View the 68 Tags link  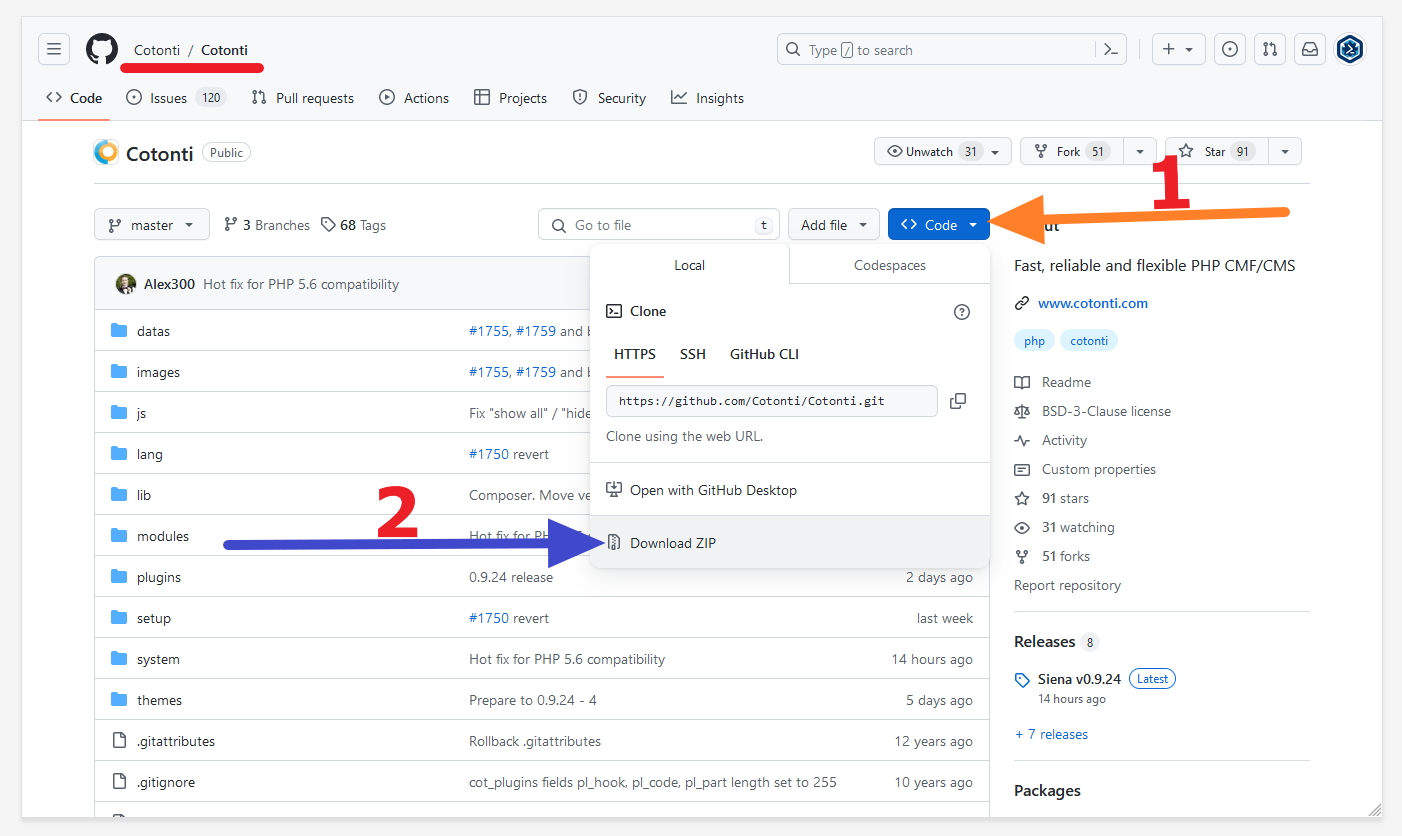coord(354,225)
